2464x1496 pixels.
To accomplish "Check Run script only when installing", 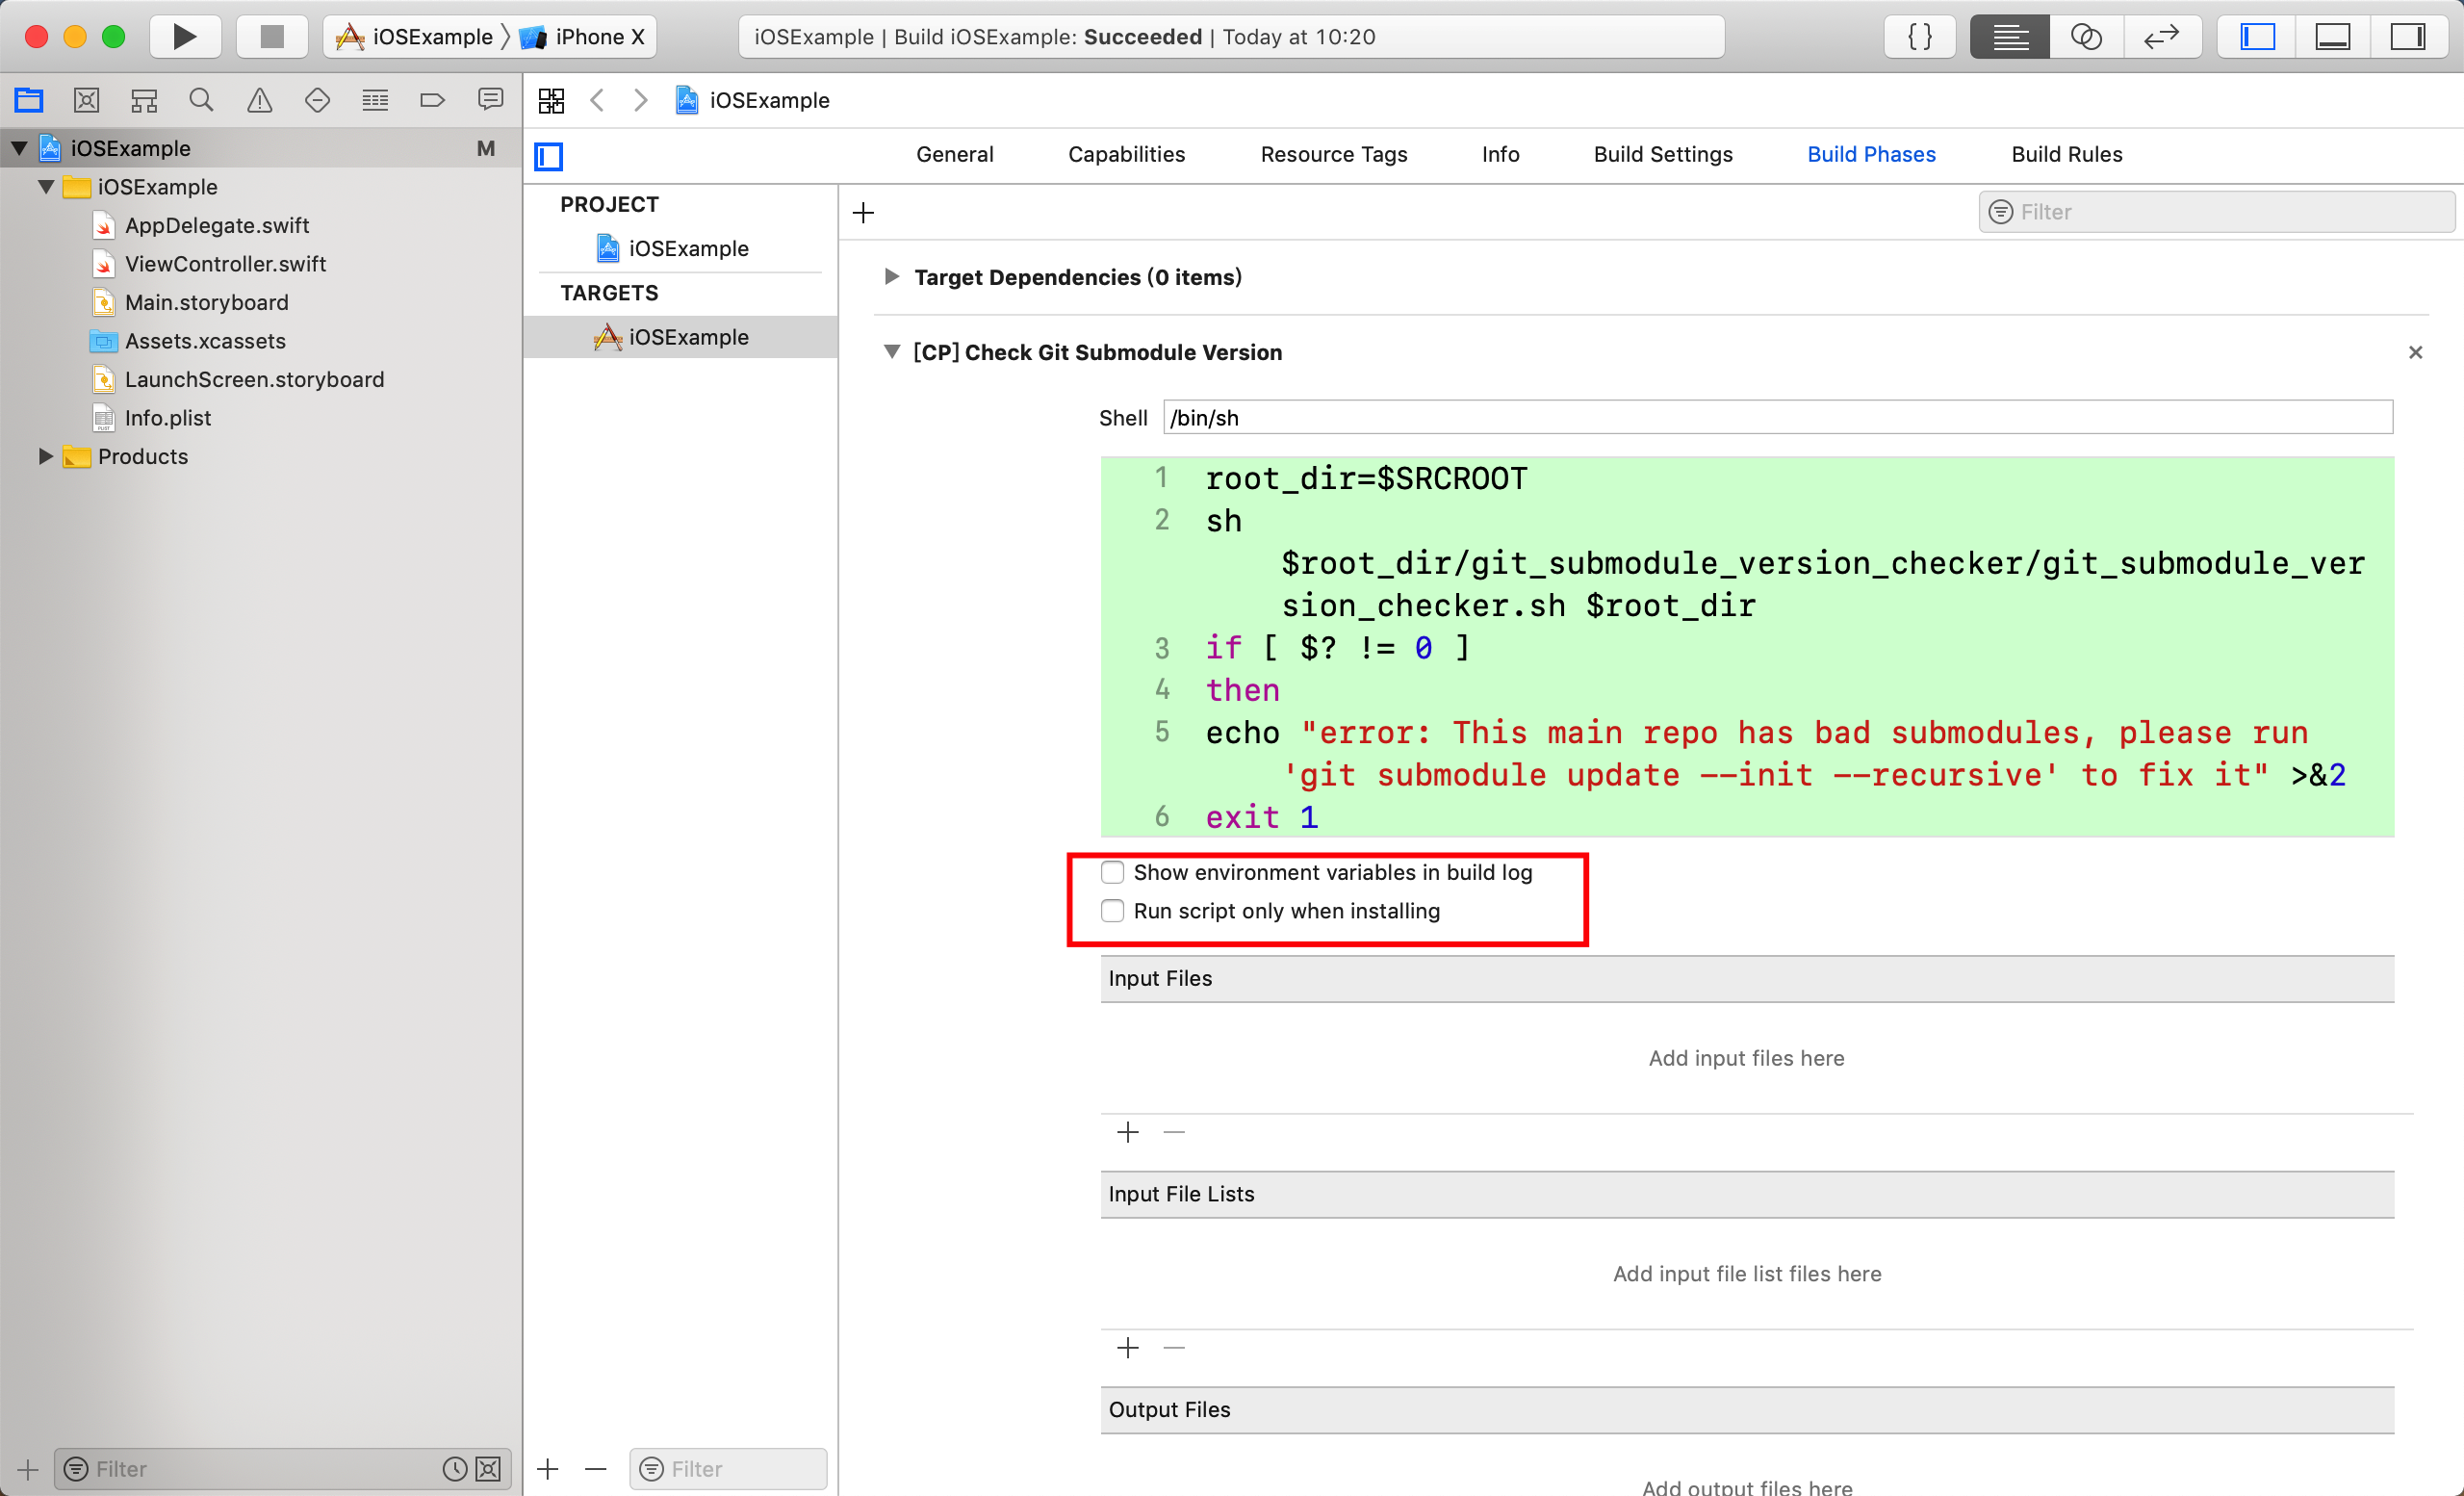I will click(1112, 911).
